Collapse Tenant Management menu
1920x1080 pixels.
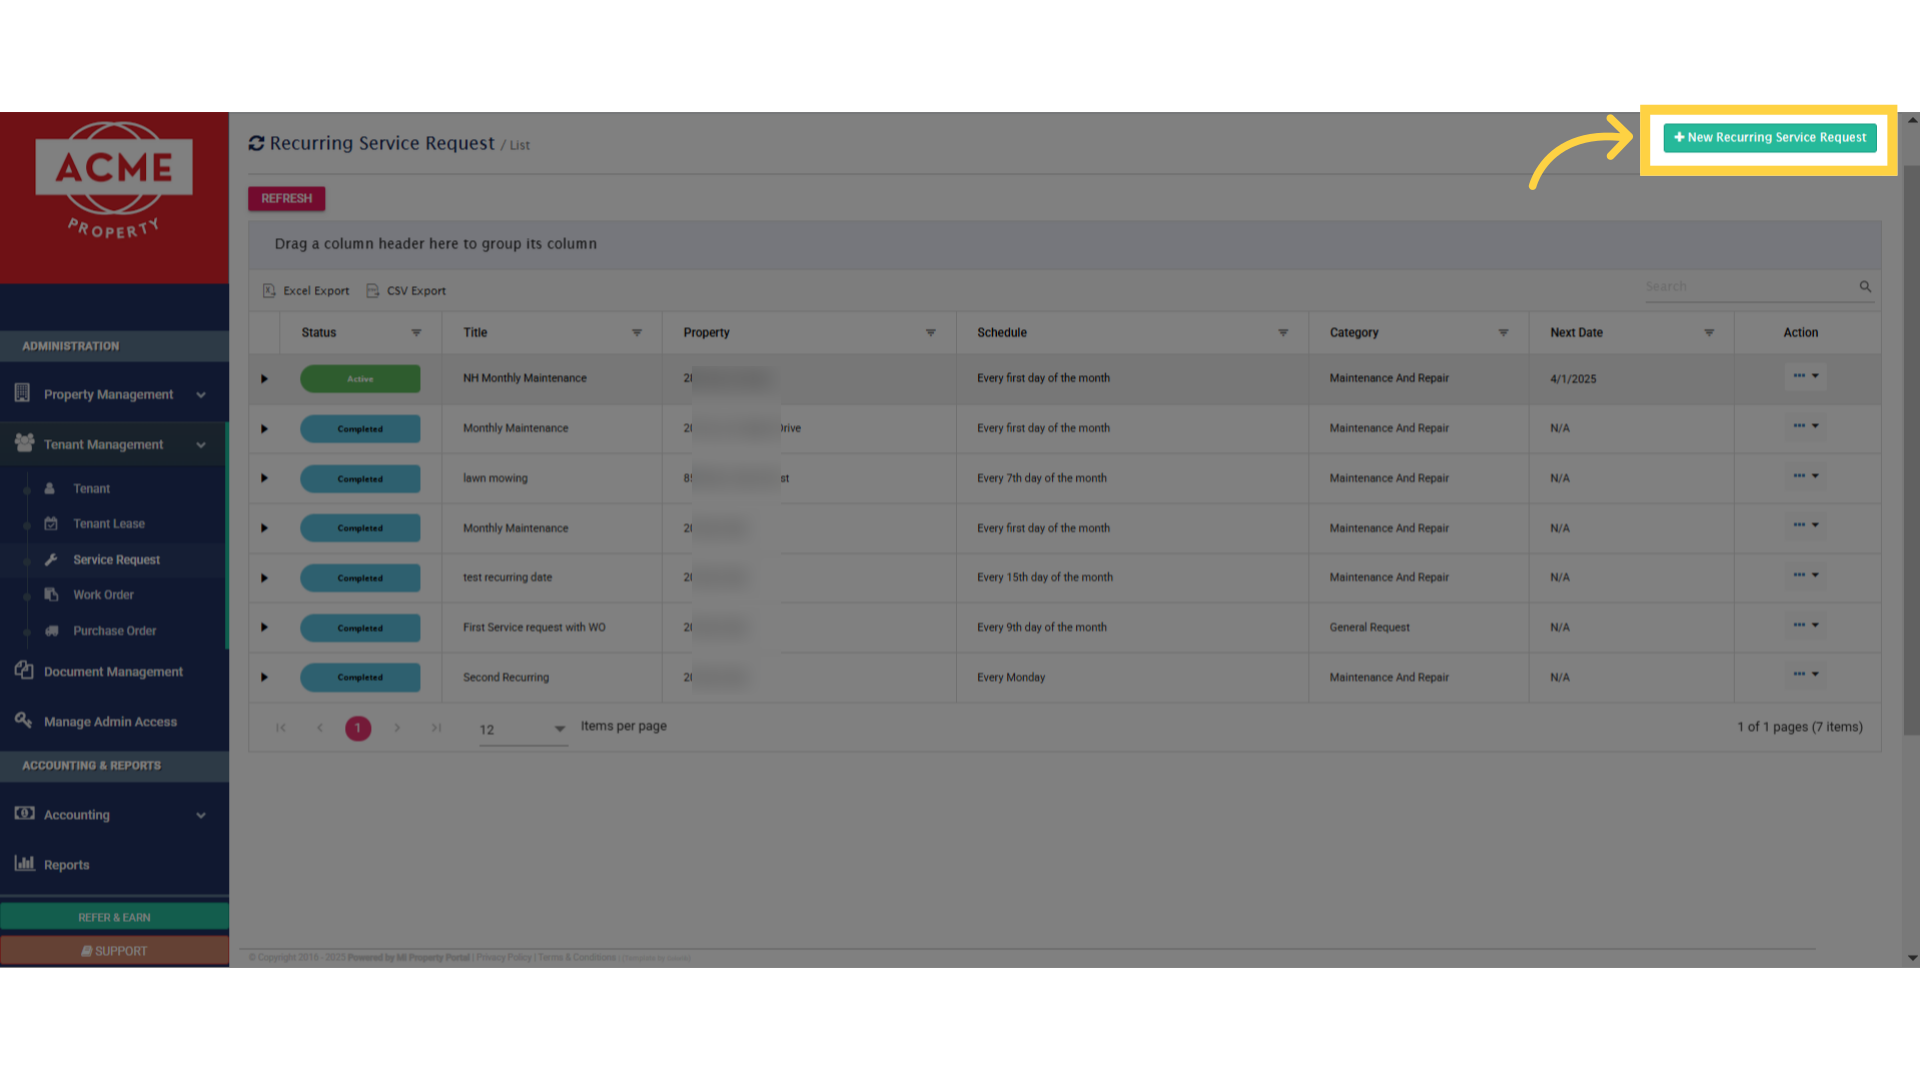(x=114, y=445)
